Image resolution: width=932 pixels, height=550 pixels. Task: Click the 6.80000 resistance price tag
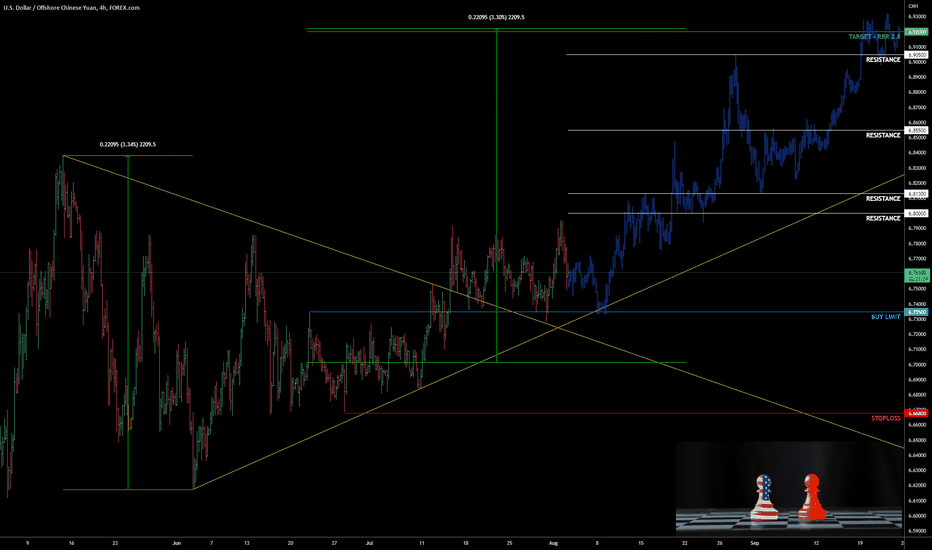point(916,213)
